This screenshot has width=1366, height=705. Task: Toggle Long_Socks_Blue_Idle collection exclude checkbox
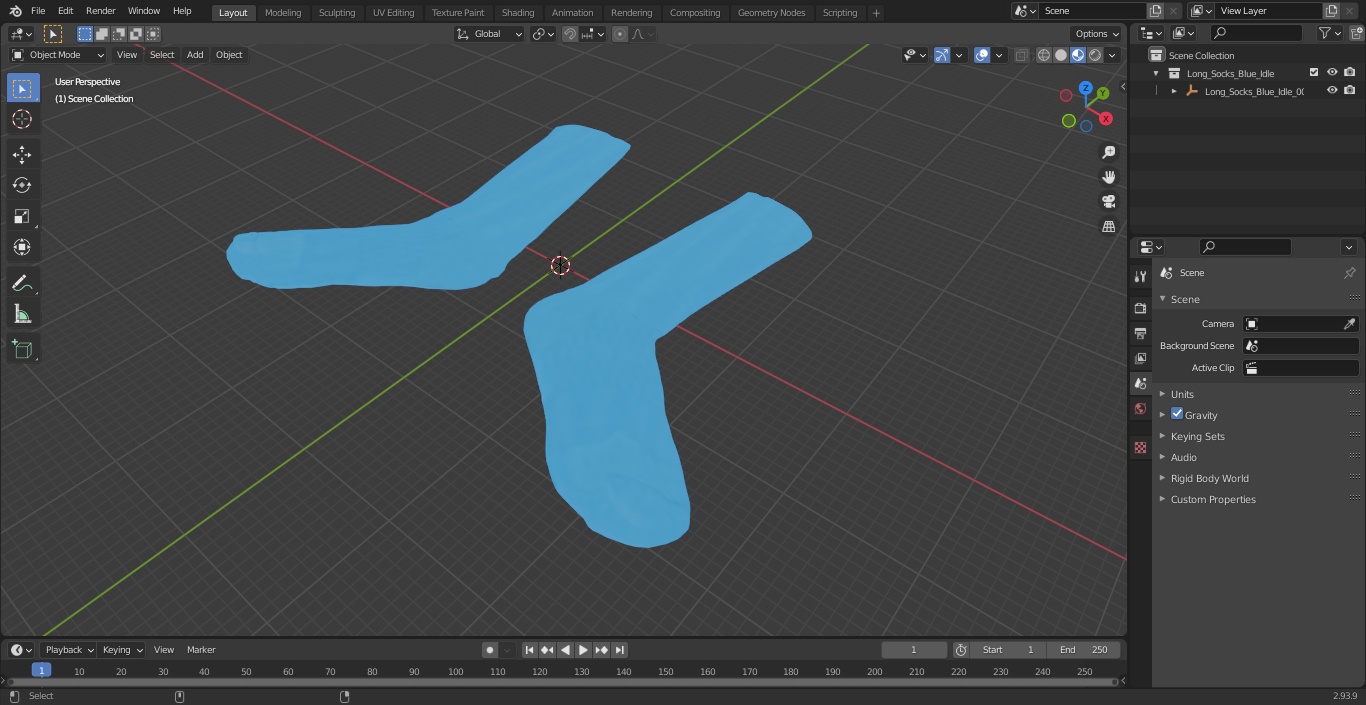point(1314,73)
